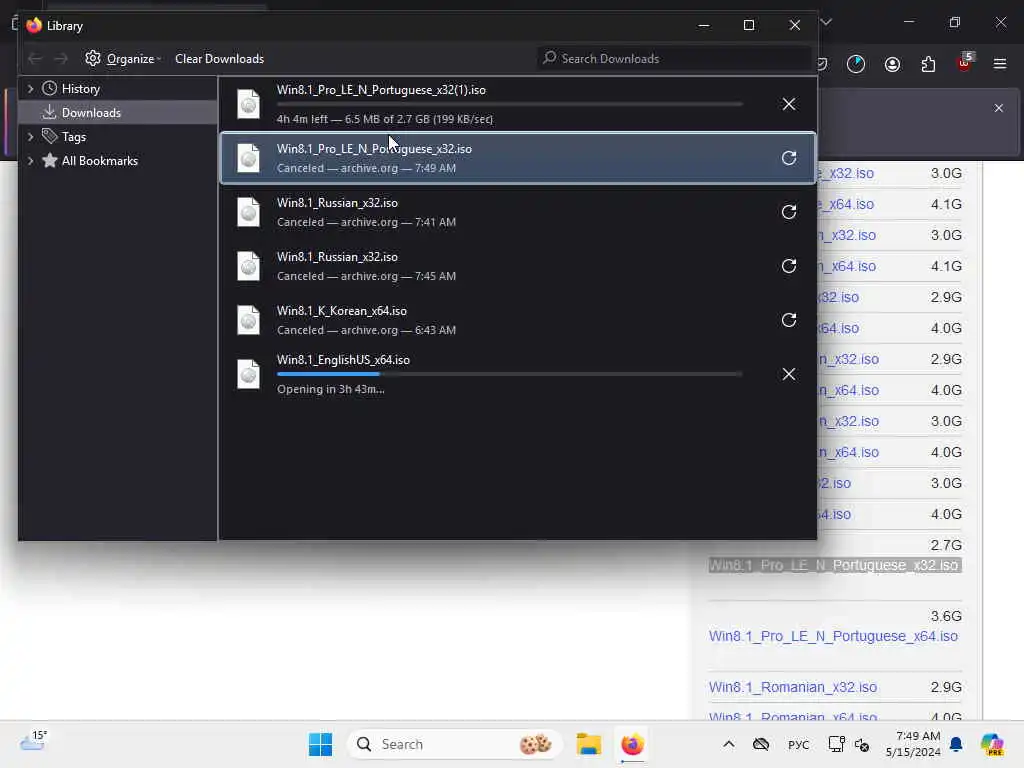1024x768 pixels.
Task: Open the clock showing 7:49 AM
Action: (912, 744)
